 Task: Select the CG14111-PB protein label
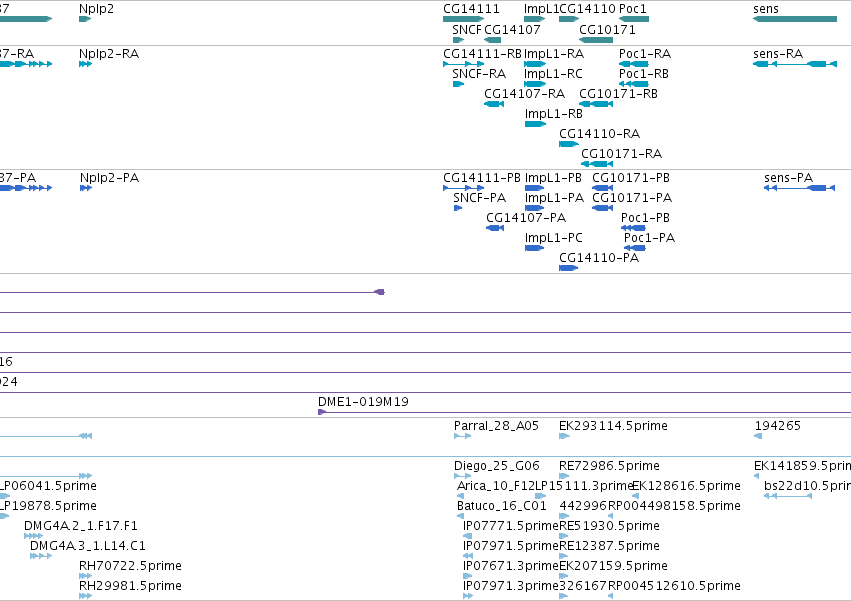click(482, 178)
